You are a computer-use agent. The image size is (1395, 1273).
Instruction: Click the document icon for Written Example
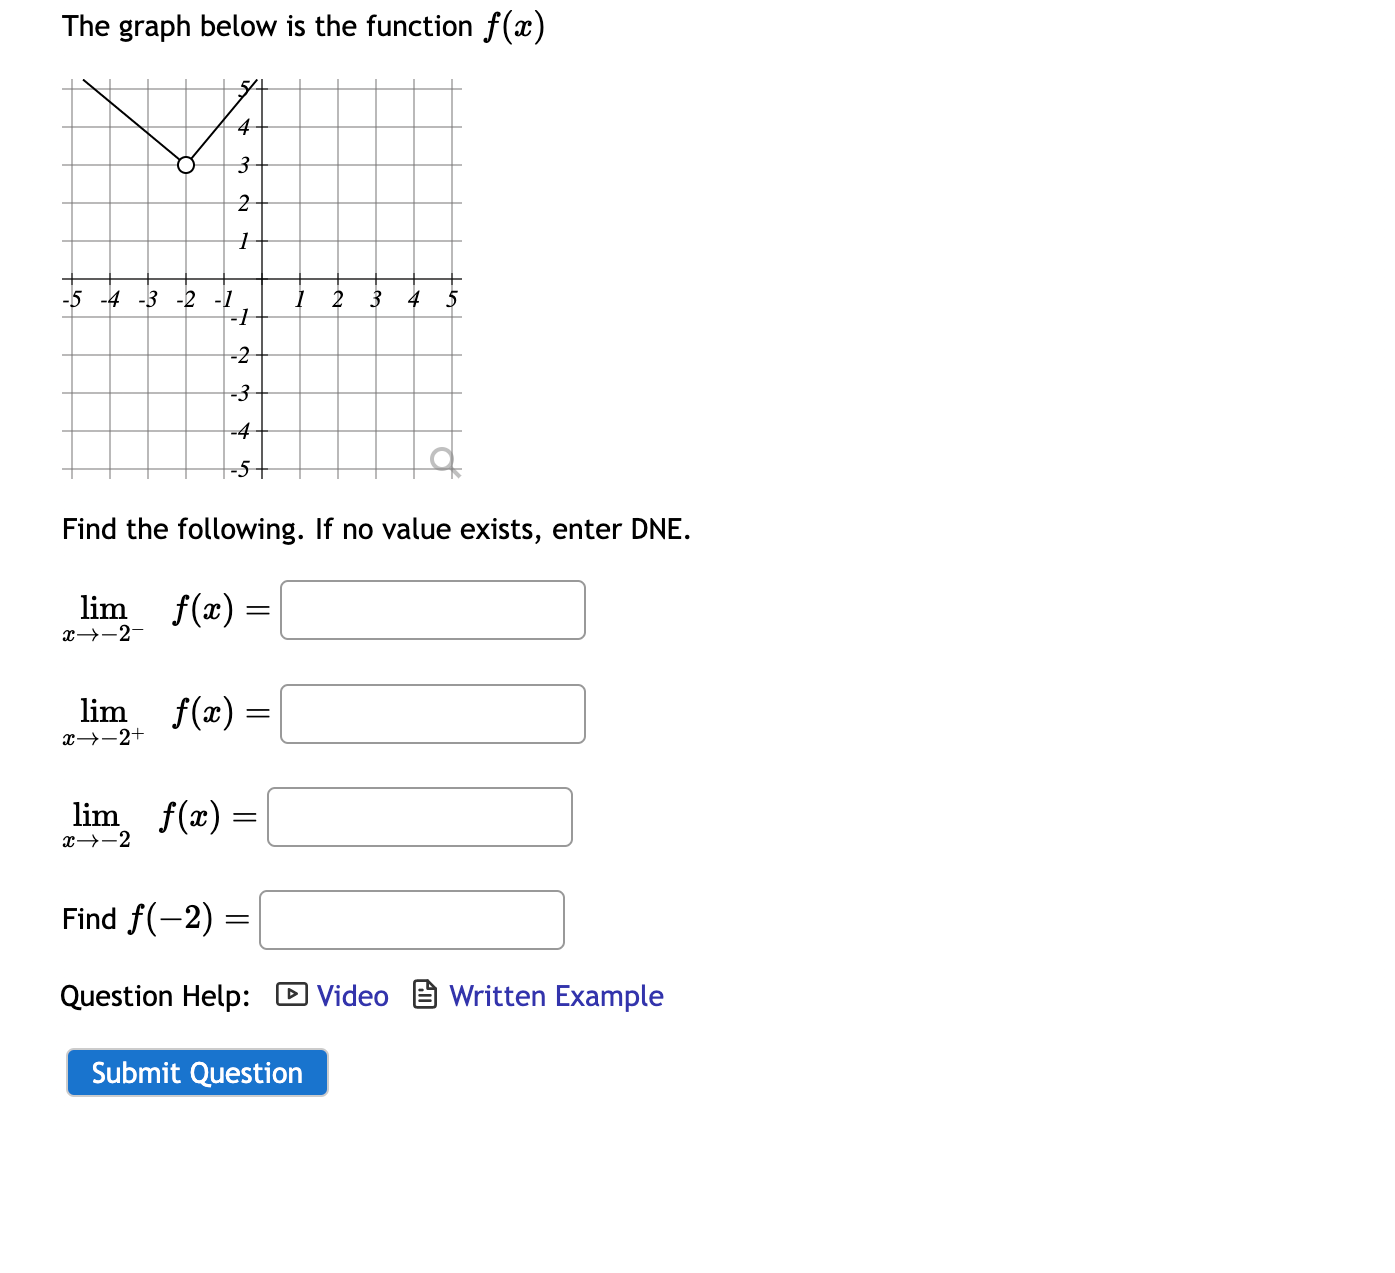tap(425, 994)
